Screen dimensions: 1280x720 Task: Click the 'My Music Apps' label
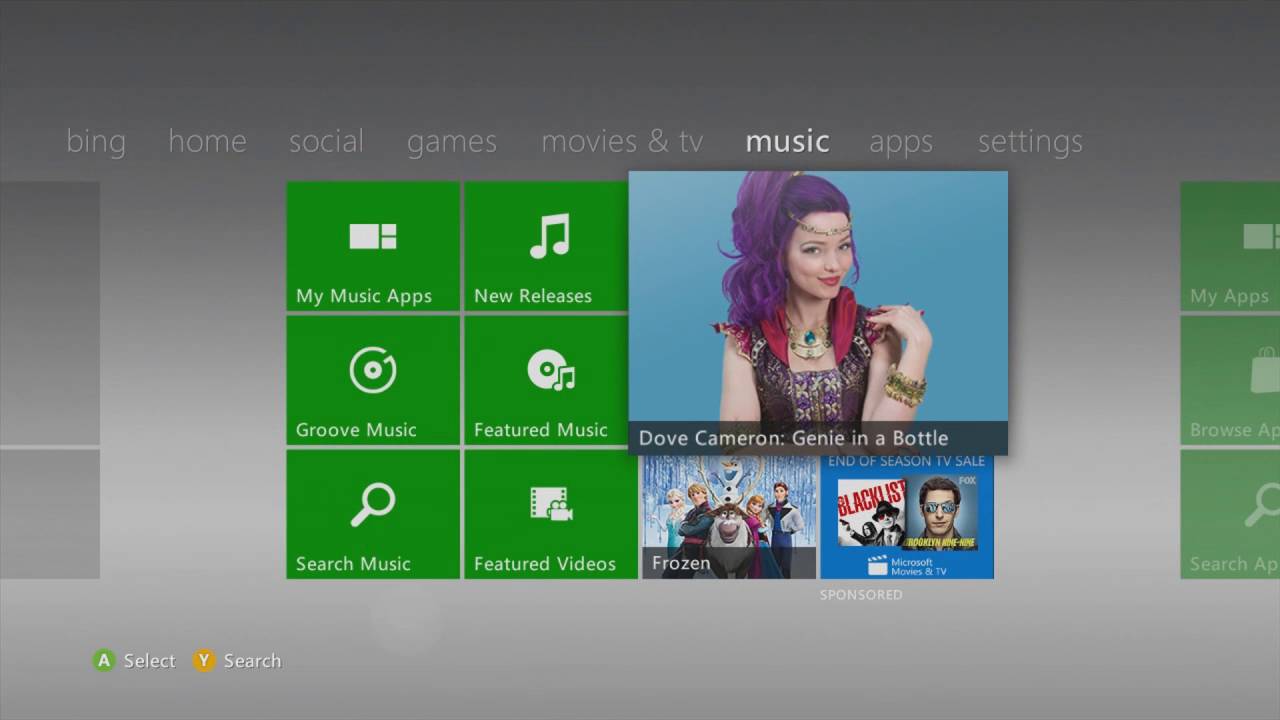tap(364, 296)
